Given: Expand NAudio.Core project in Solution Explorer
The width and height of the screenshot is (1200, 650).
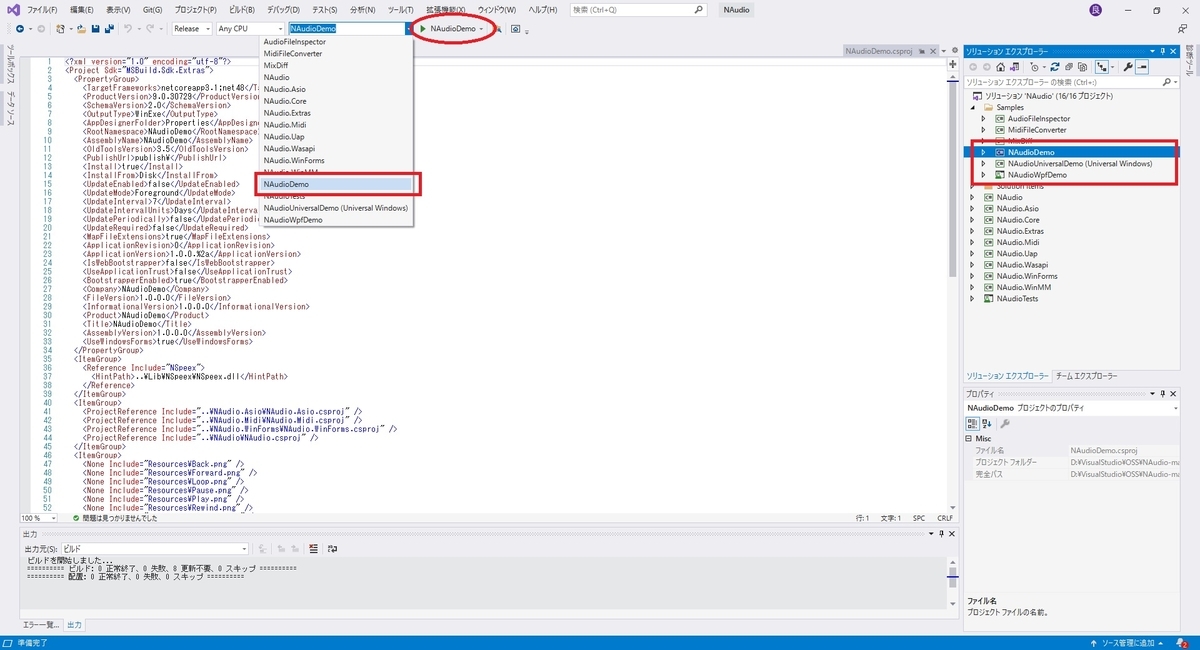Looking at the screenshot, I should click(973, 220).
